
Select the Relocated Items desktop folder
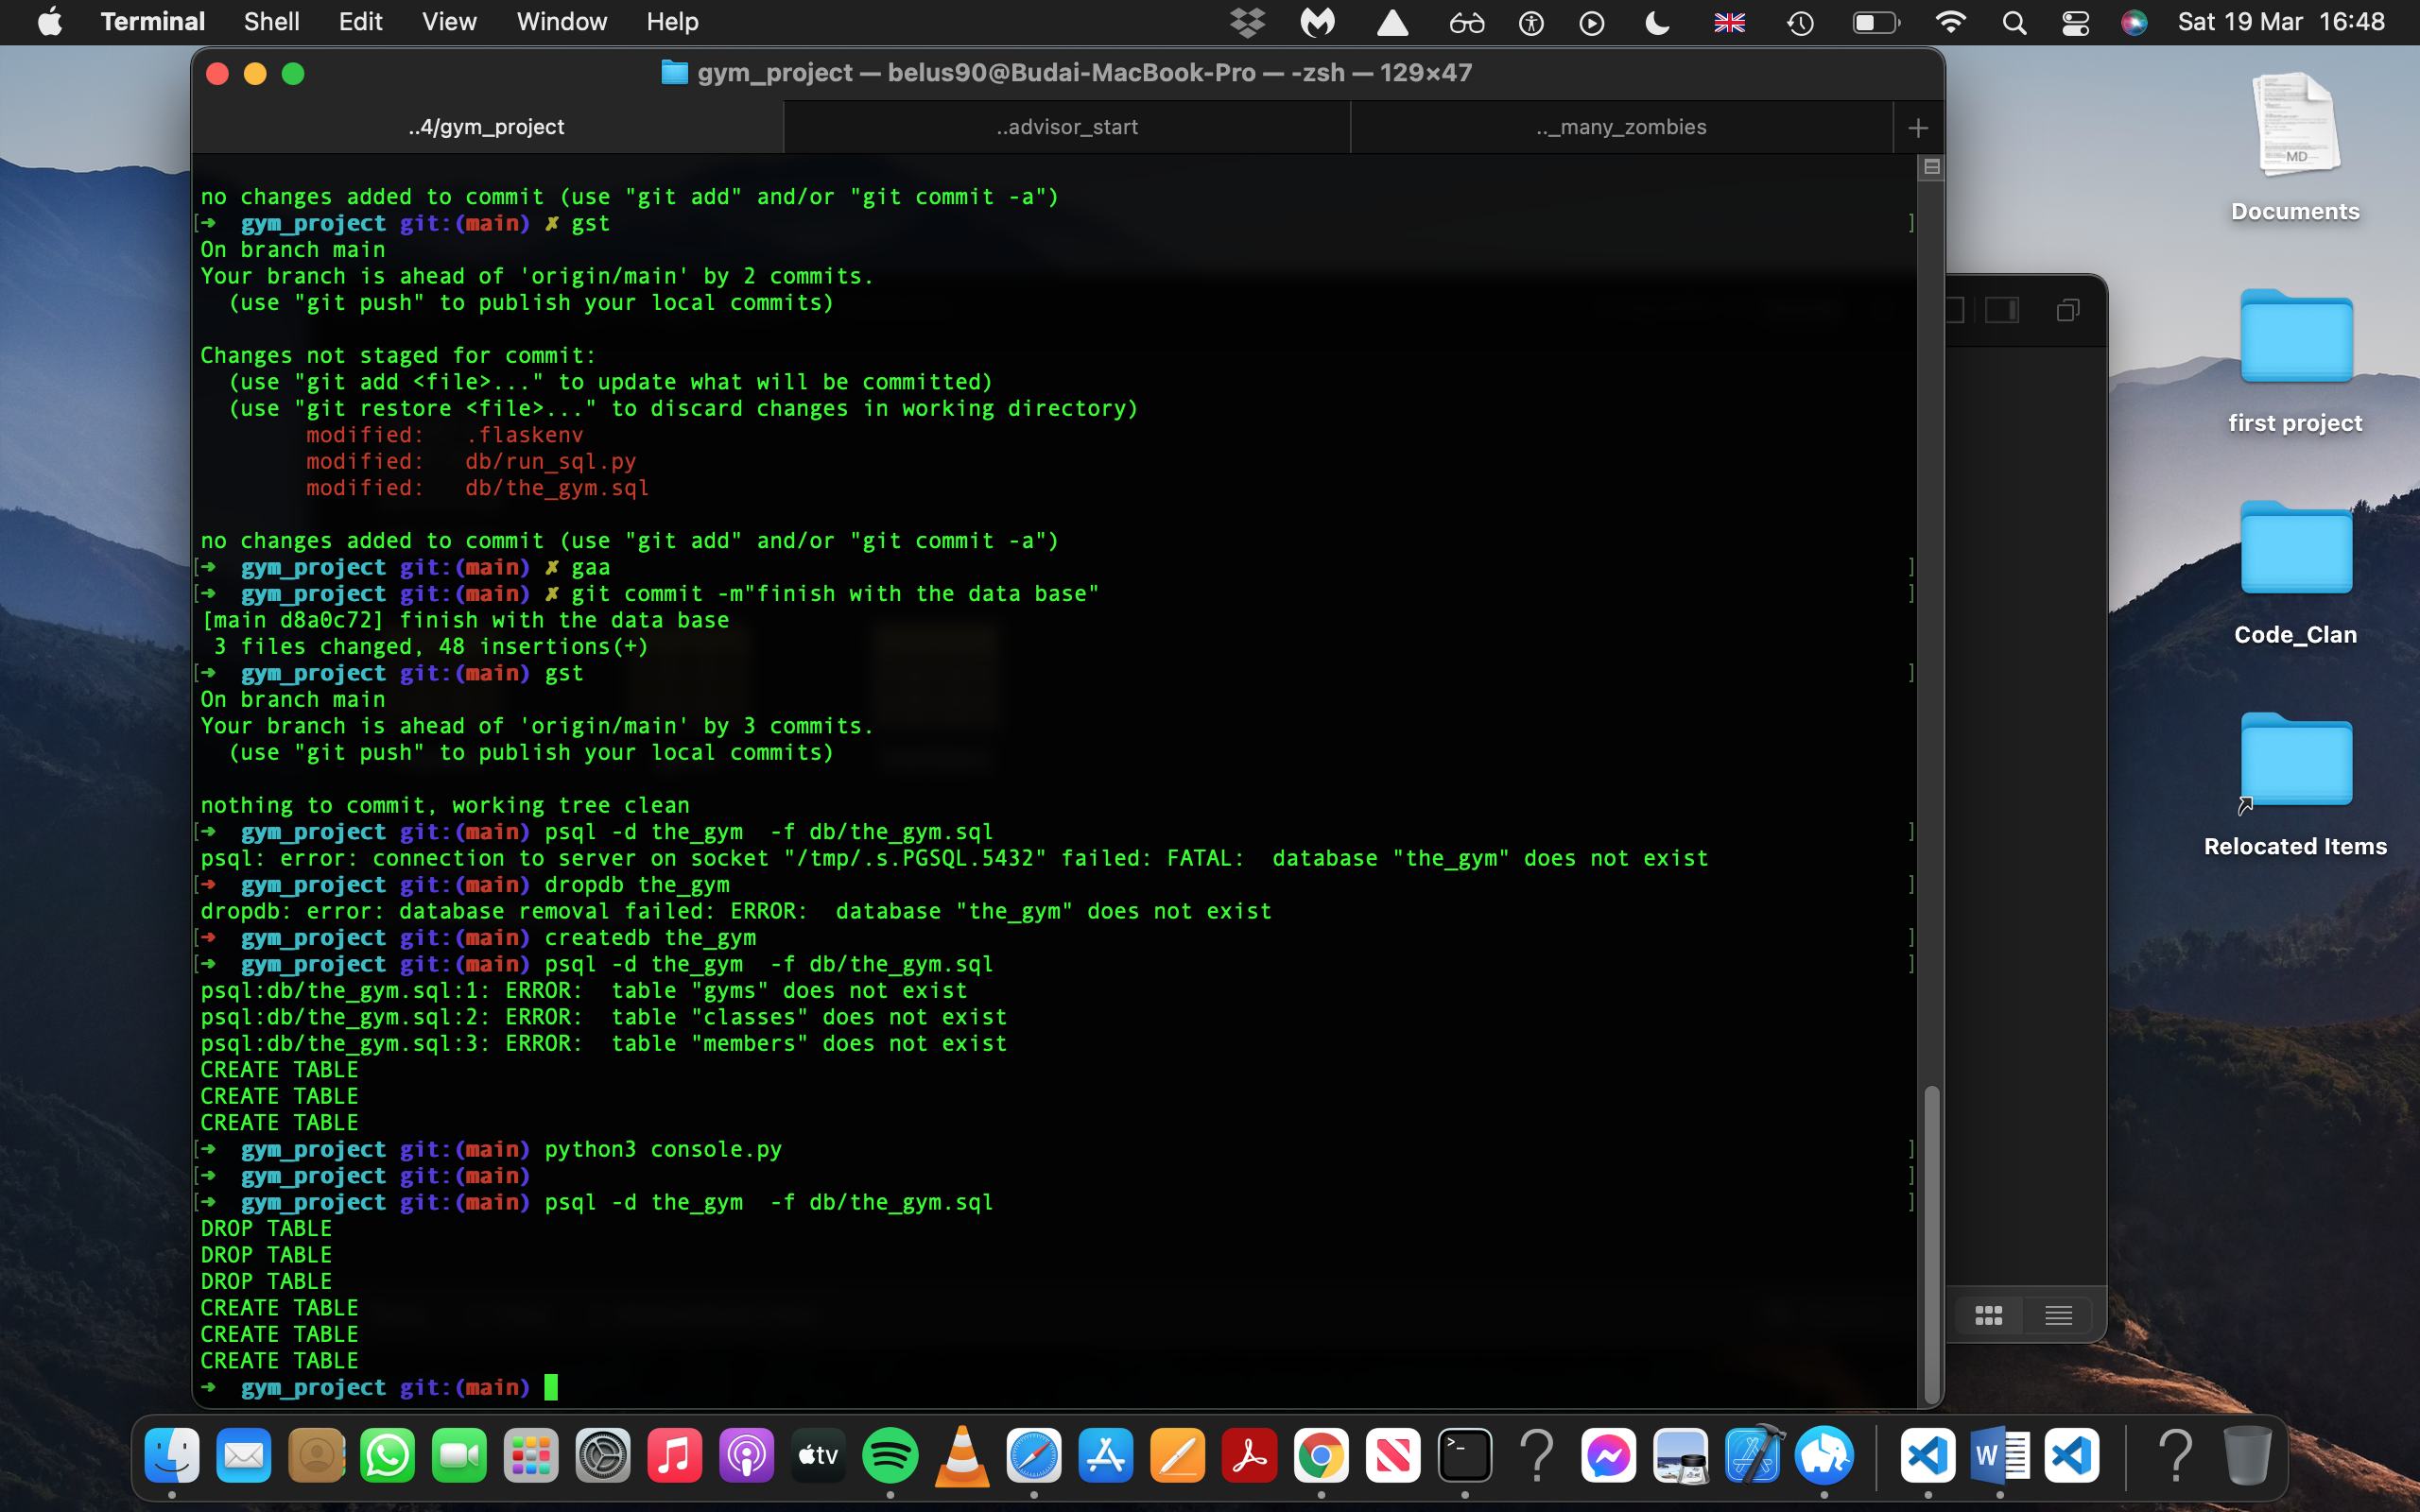2295,783
